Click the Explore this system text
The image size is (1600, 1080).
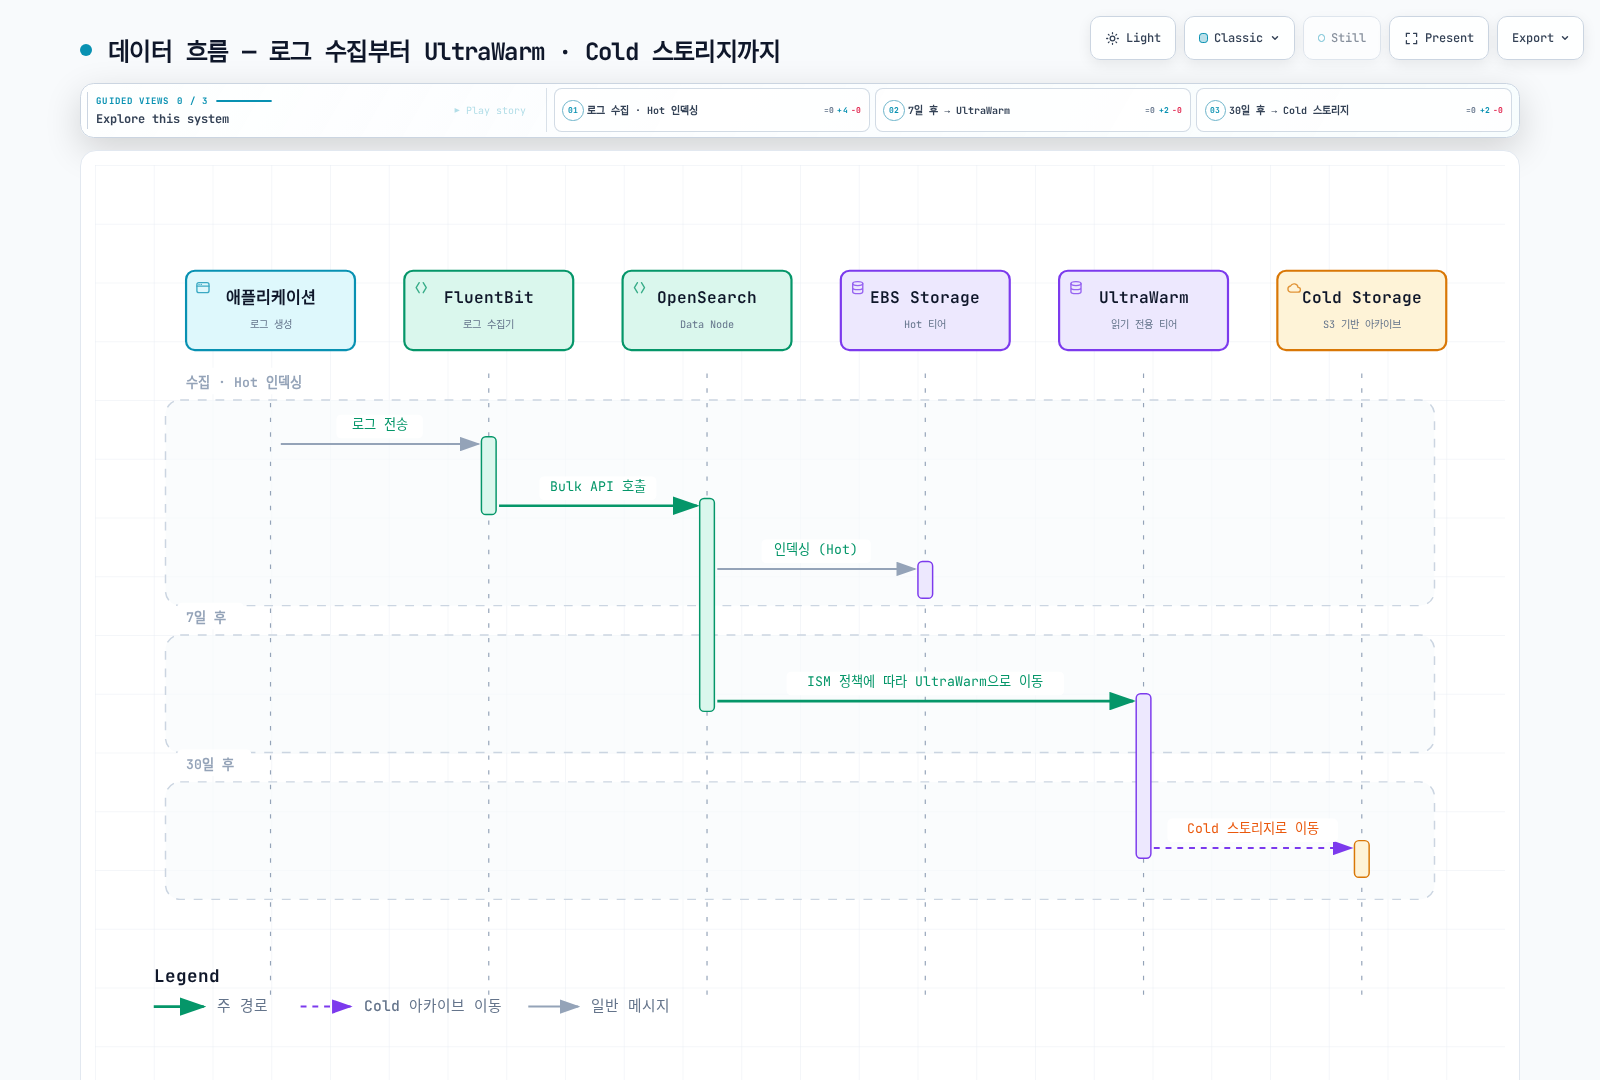pos(163,119)
